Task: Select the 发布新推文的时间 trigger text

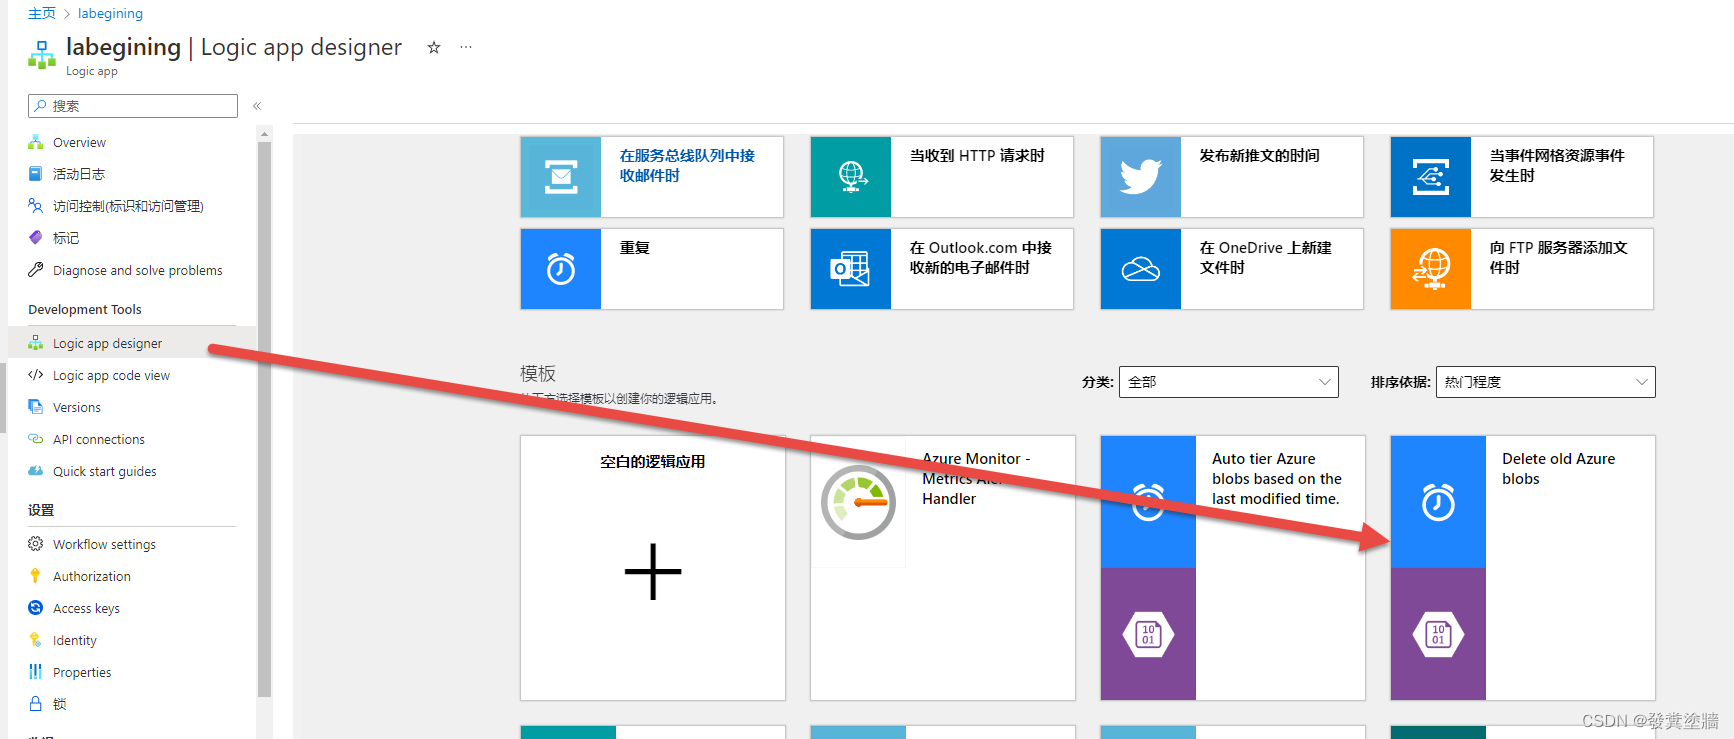Action: (x=1259, y=155)
